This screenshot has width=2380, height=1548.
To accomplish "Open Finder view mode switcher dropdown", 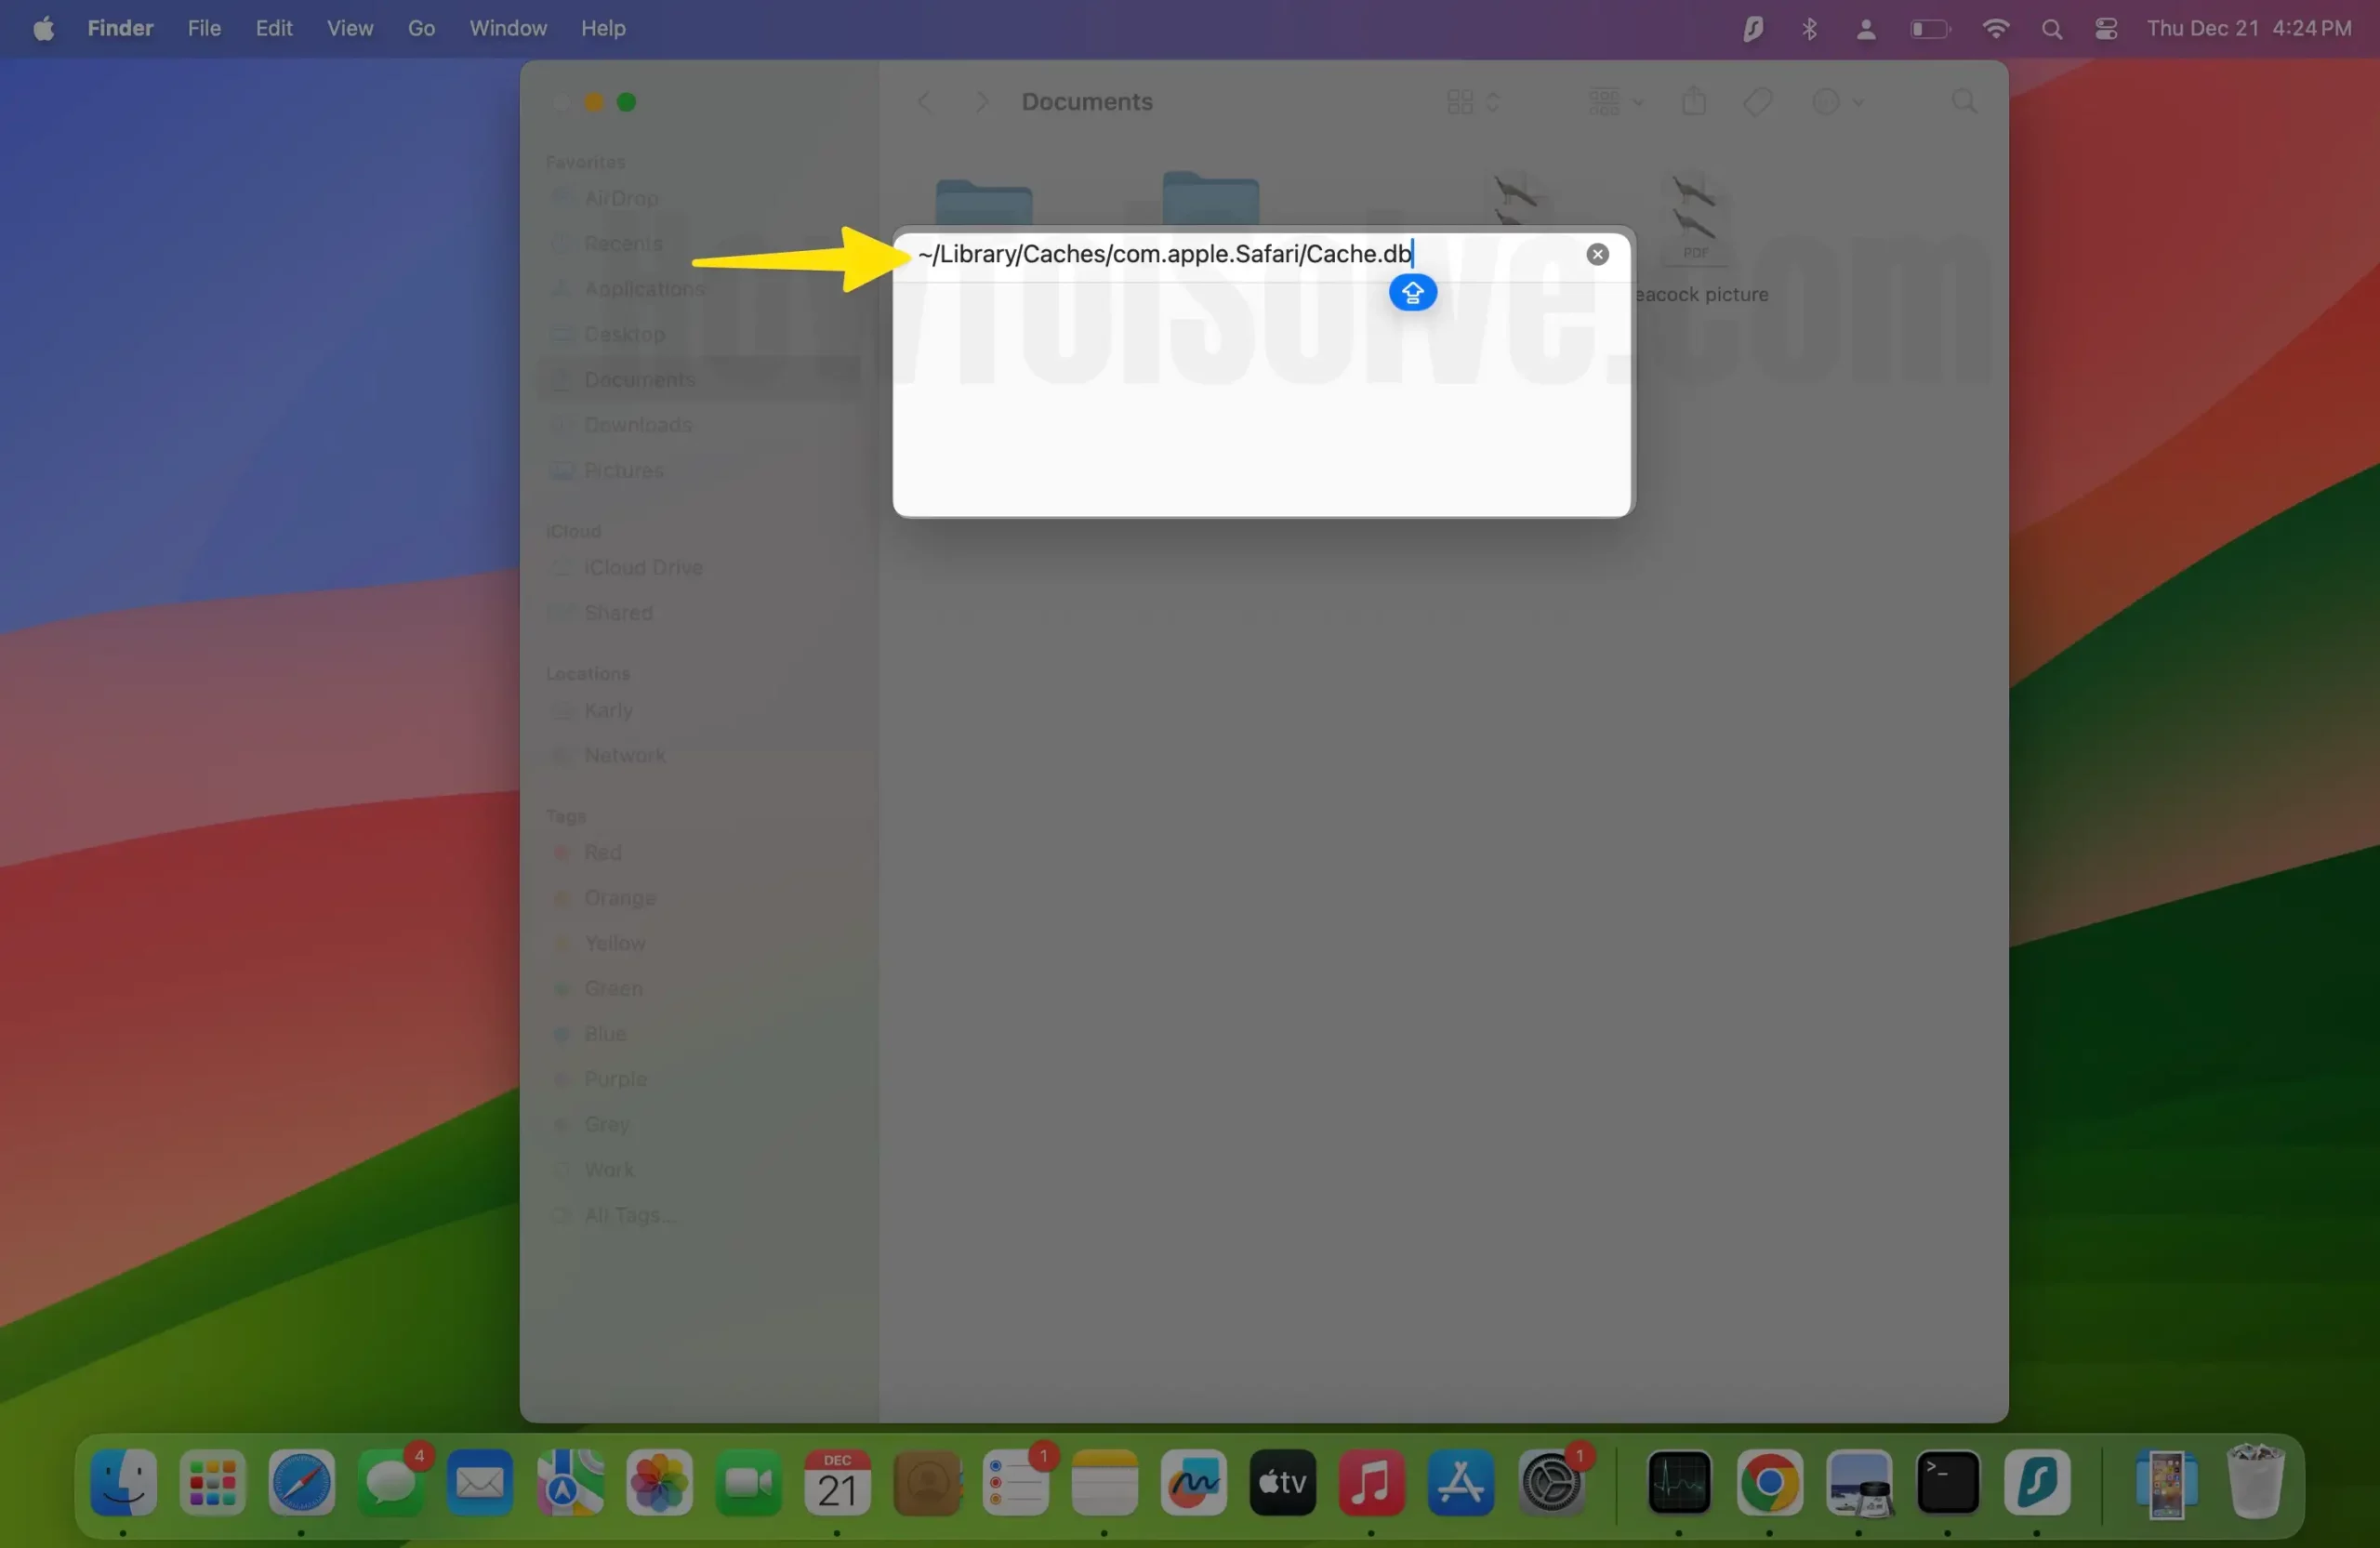I will coord(1473,102).
